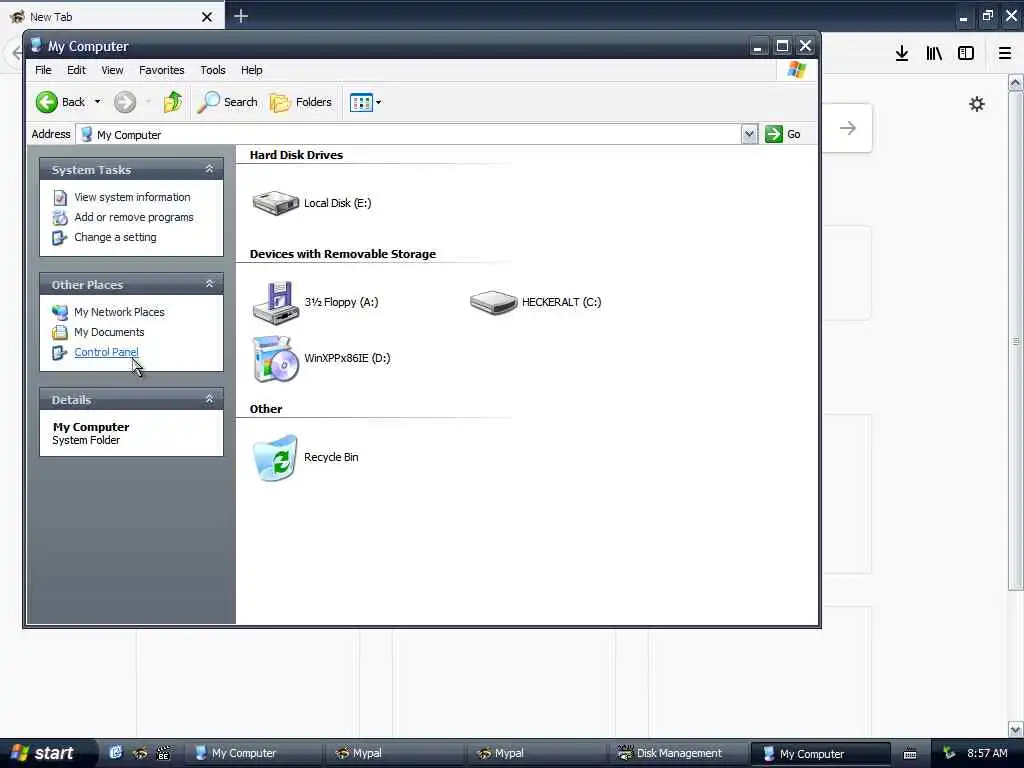The width and height of the screenshot is (1024, 768).
Task: Open the Views dropdown button
Action: (365, 102)
